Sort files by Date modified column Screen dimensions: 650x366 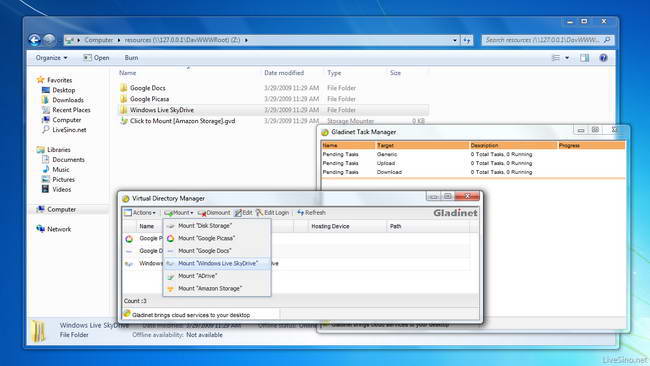pos(284,73)
